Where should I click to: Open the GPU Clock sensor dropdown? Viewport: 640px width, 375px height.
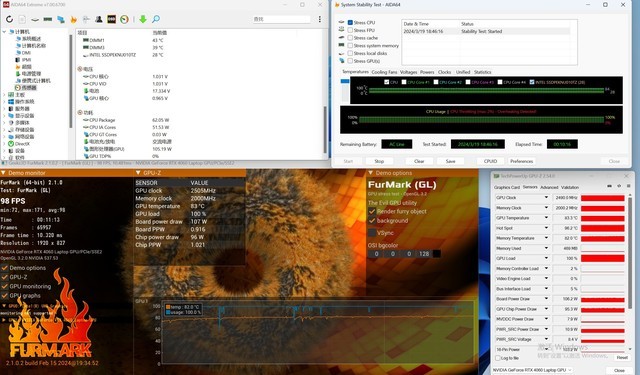546,197
